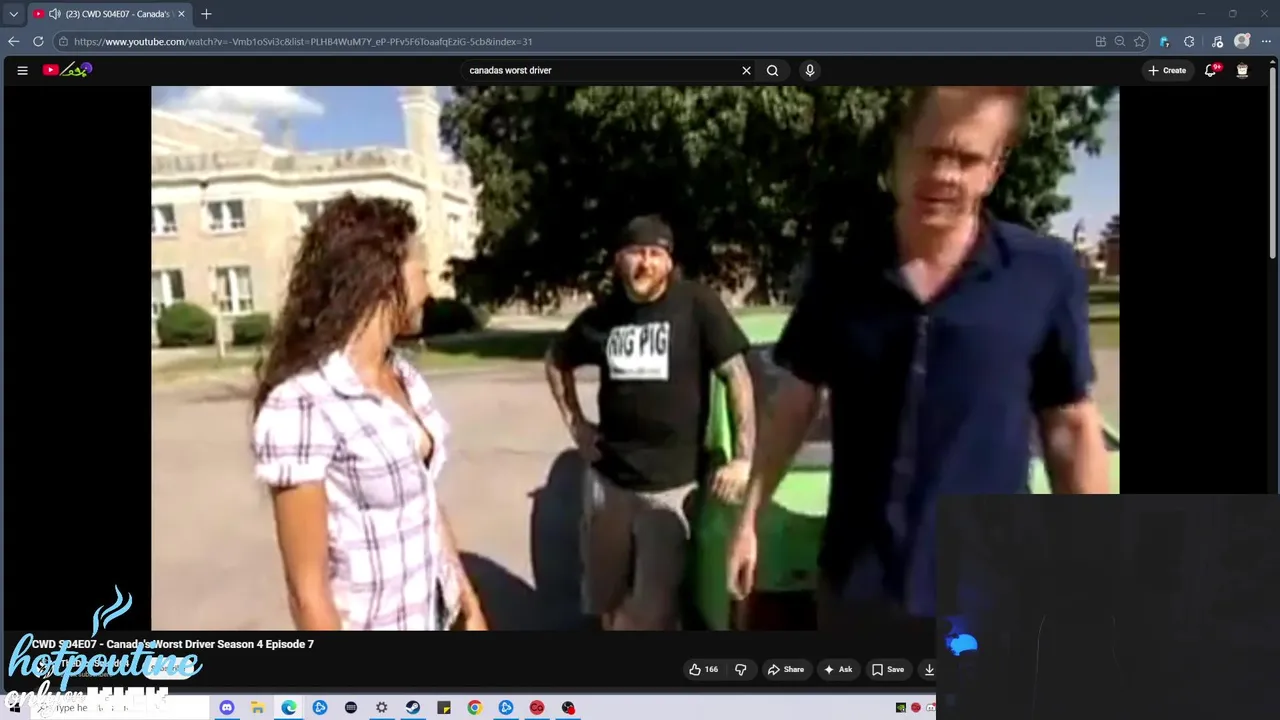Open the browser tab search dropdown
1280x720 pixels.
pos(13,14)
